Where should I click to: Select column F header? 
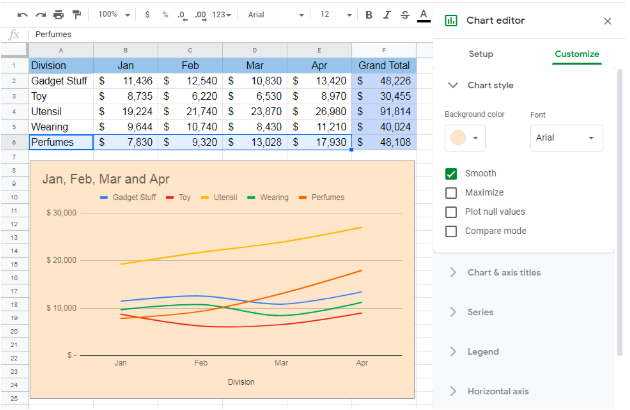click(x=384, y=50)
